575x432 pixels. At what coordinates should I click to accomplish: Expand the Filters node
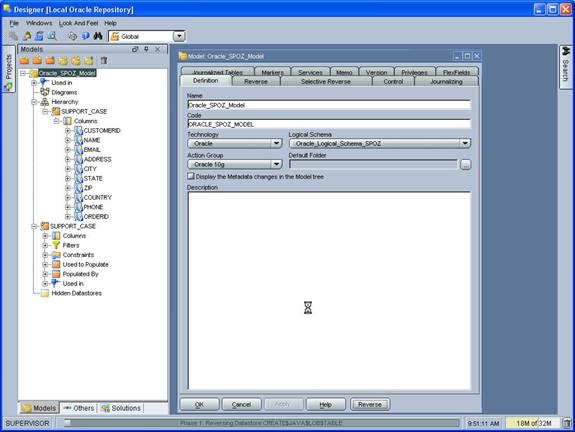pyautogui.click(x=45, y=245)
